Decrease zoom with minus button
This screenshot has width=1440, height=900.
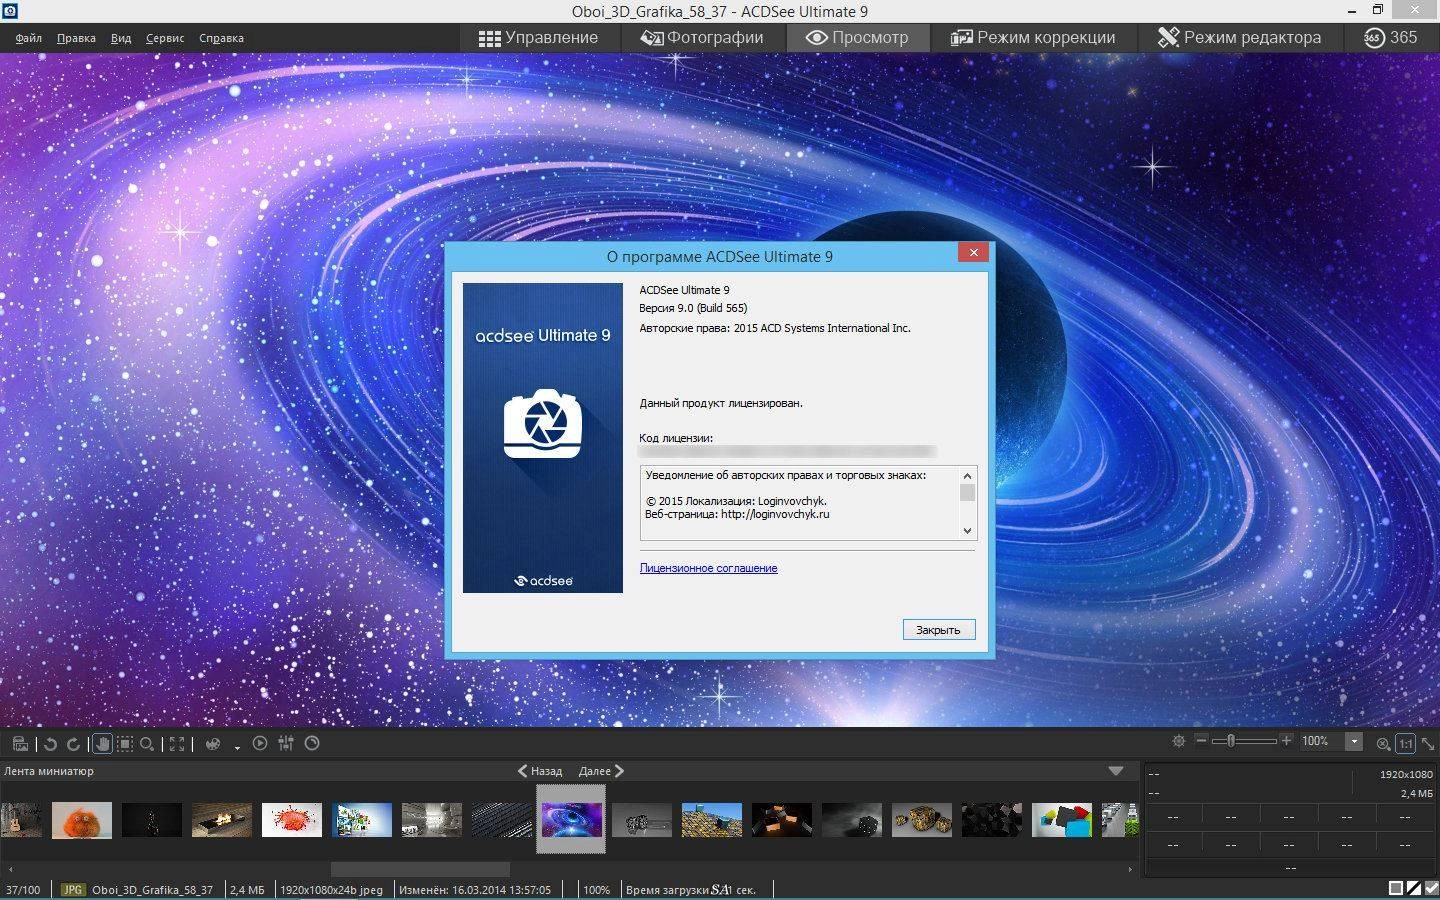pos(1201,741)
